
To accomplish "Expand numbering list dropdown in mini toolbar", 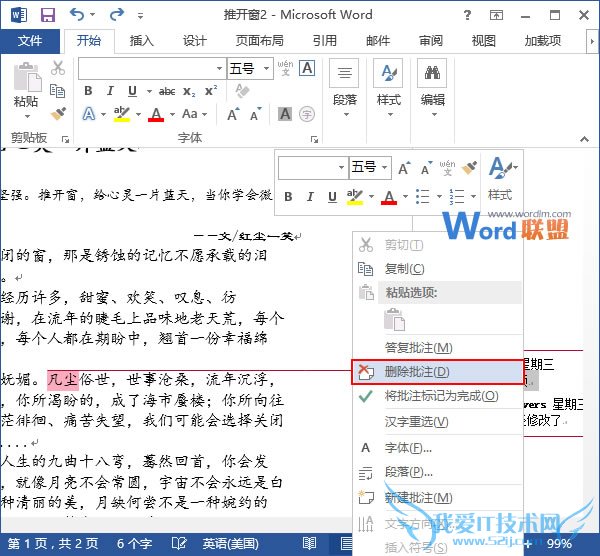I will click(473, 197).
